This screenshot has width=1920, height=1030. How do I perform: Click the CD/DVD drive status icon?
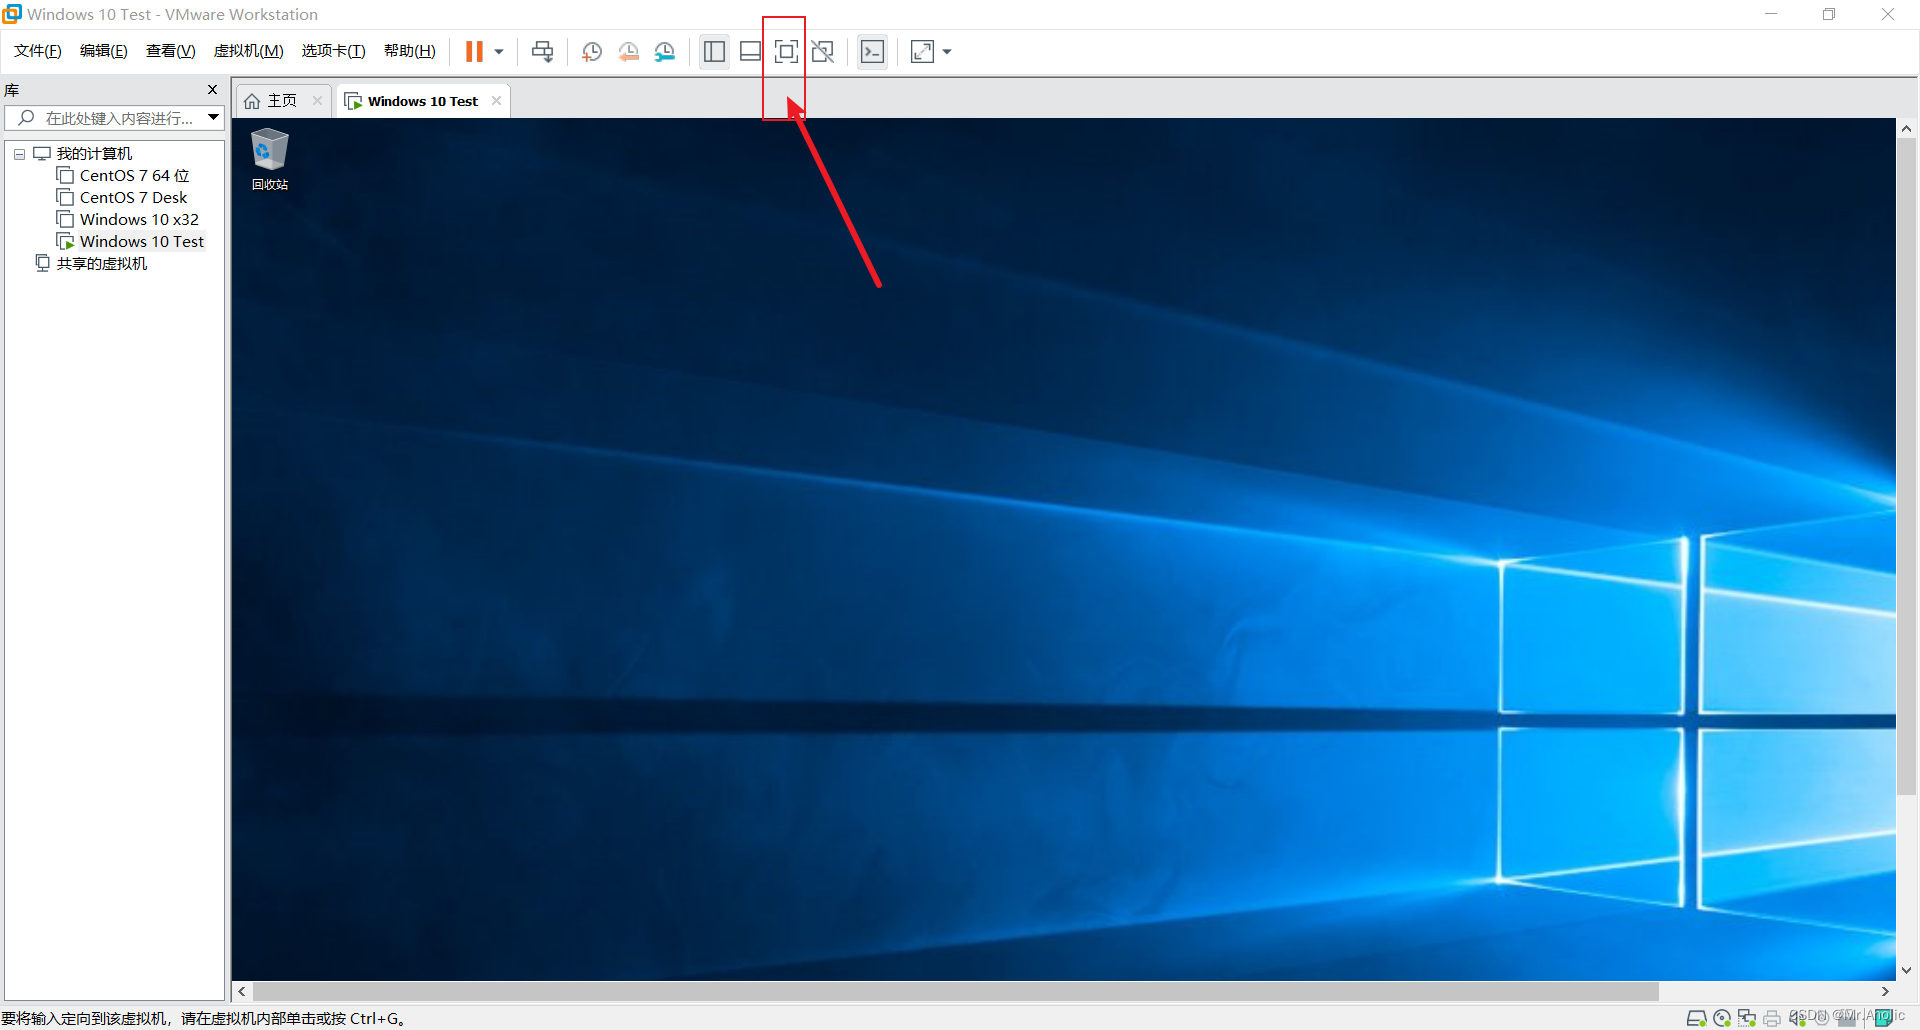click(x=1722, y=1018)
